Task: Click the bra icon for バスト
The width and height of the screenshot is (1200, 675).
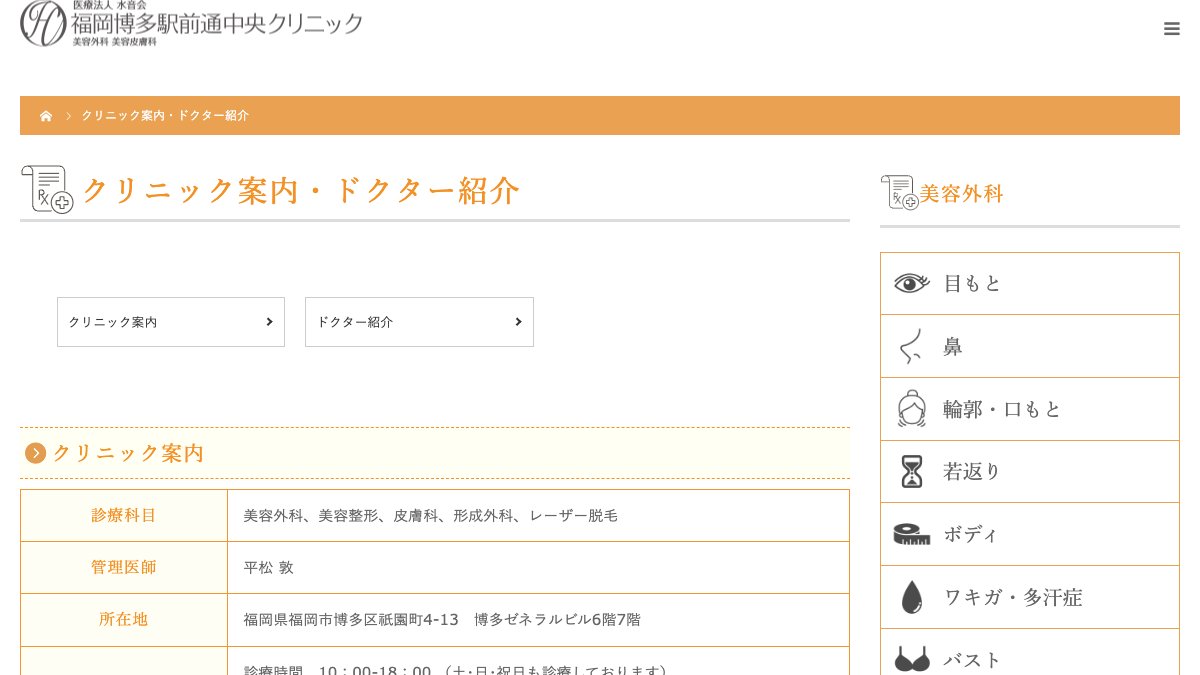Action: 912,659
